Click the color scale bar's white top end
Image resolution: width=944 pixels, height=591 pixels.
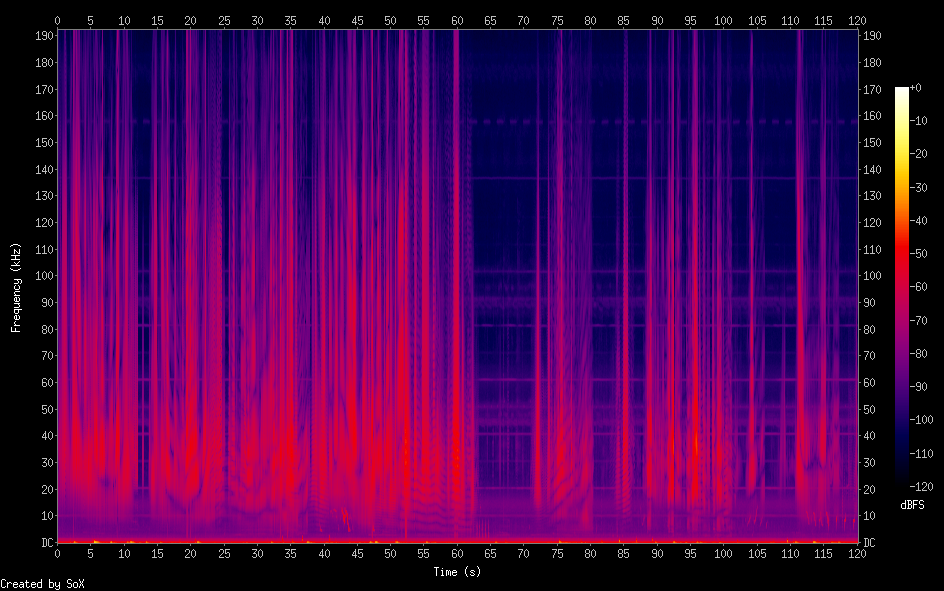pyautogui.click(x=902, y=92)
